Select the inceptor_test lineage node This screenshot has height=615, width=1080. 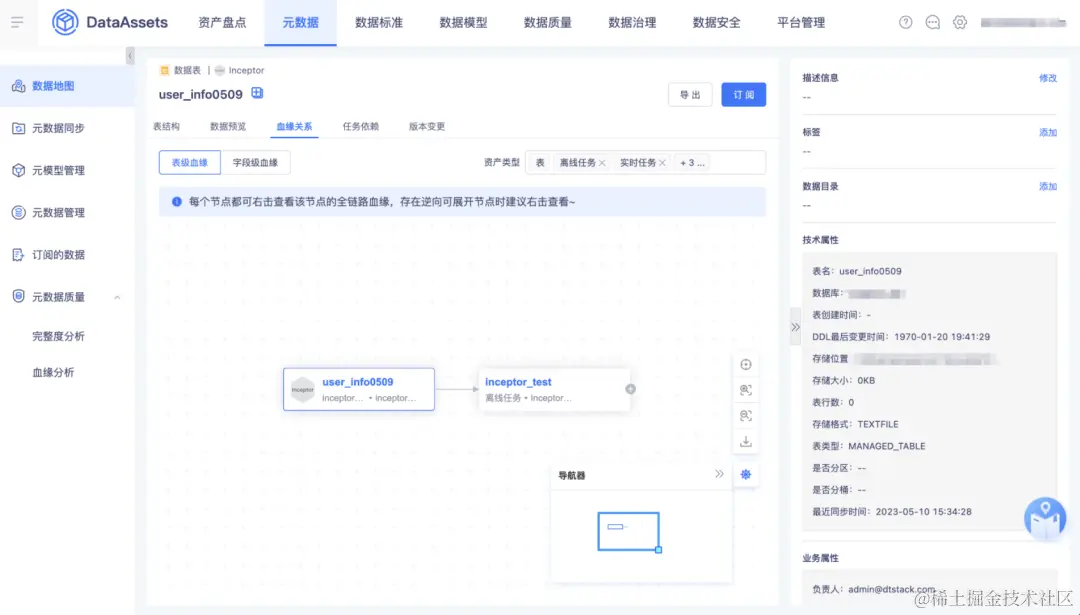coord(554,389)
